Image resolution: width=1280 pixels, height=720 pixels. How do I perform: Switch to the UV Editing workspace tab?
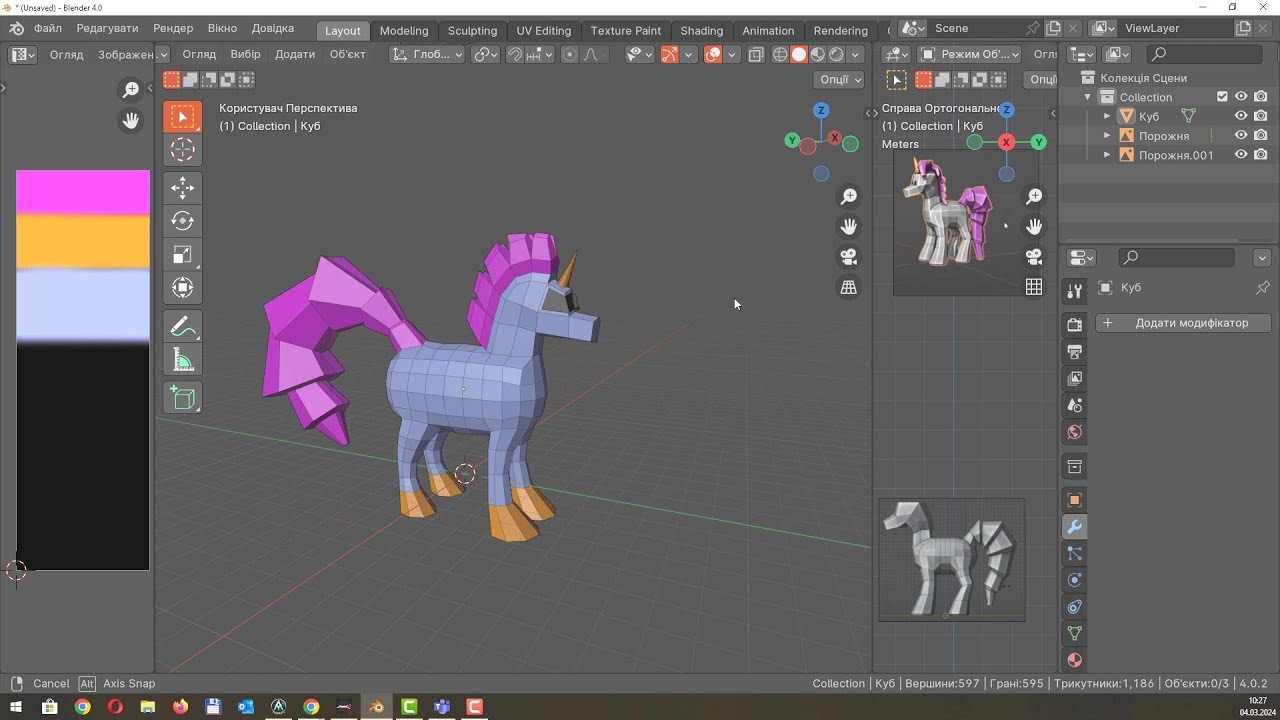[x=544, y=30]
